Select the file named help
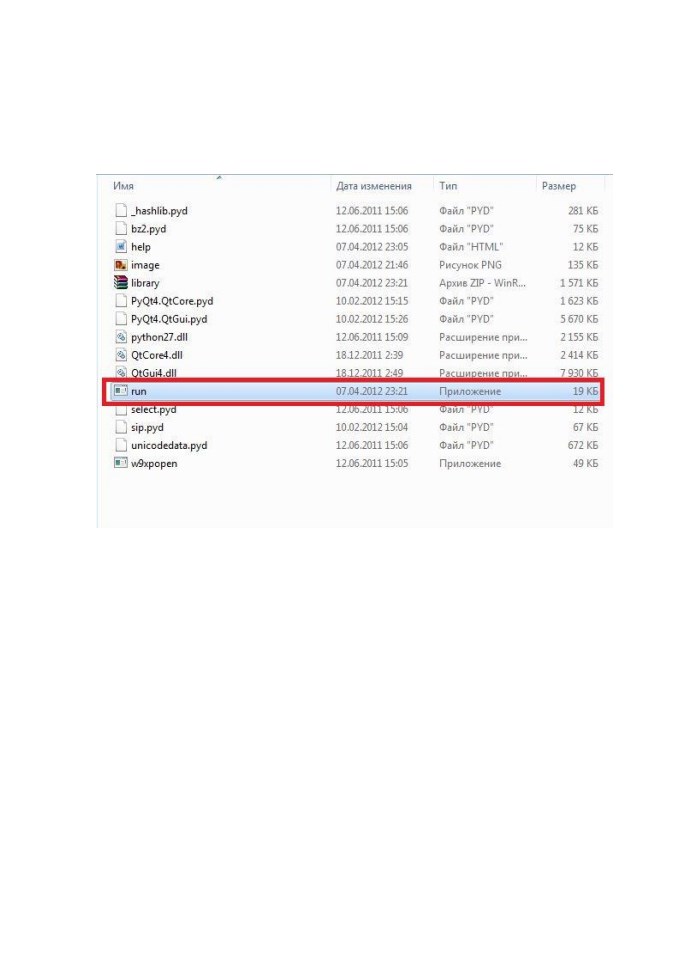This screenshot has width=678, height=960. click(140, 247)
